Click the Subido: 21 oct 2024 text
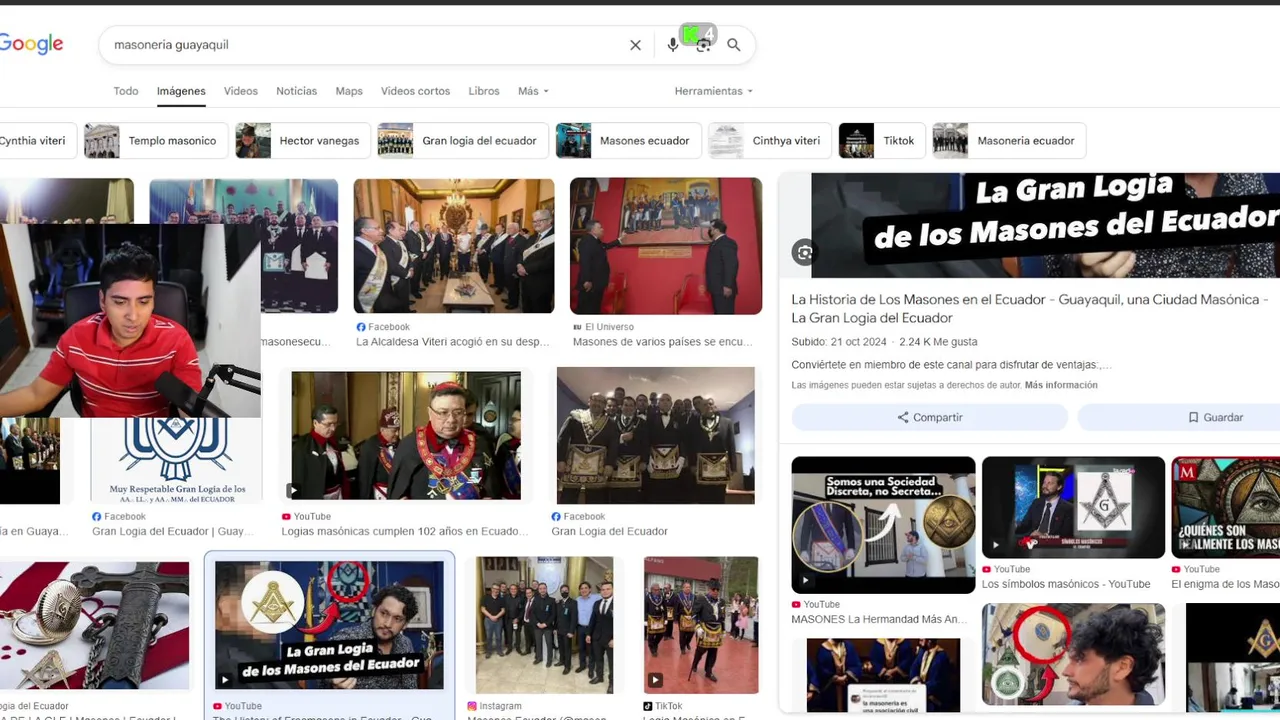 pos(840,342)
